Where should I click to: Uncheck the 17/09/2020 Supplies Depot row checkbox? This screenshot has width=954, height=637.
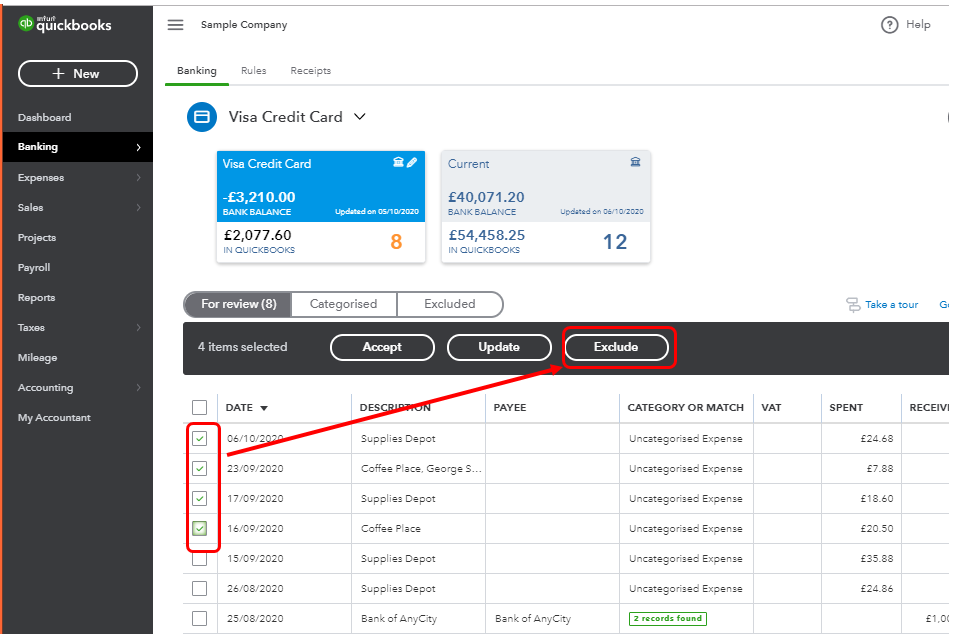click(200, 498)
